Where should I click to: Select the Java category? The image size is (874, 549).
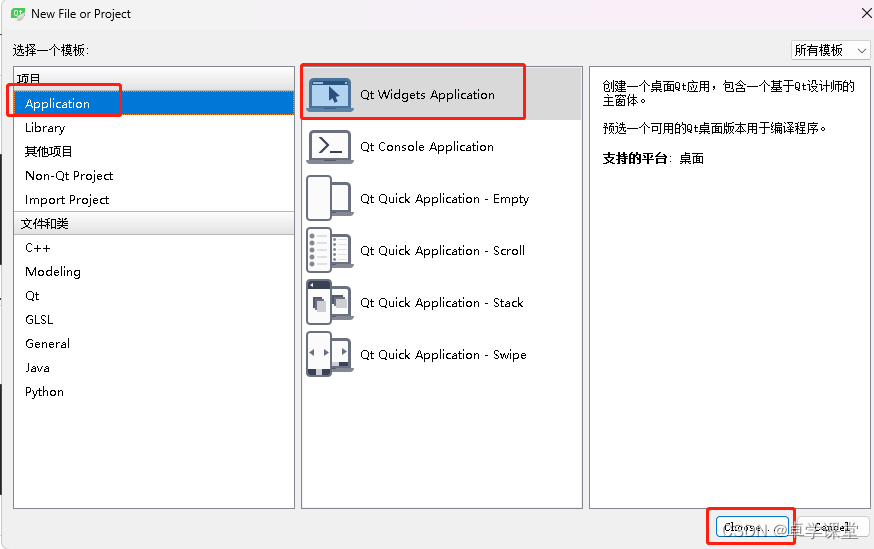coord(154,368)
